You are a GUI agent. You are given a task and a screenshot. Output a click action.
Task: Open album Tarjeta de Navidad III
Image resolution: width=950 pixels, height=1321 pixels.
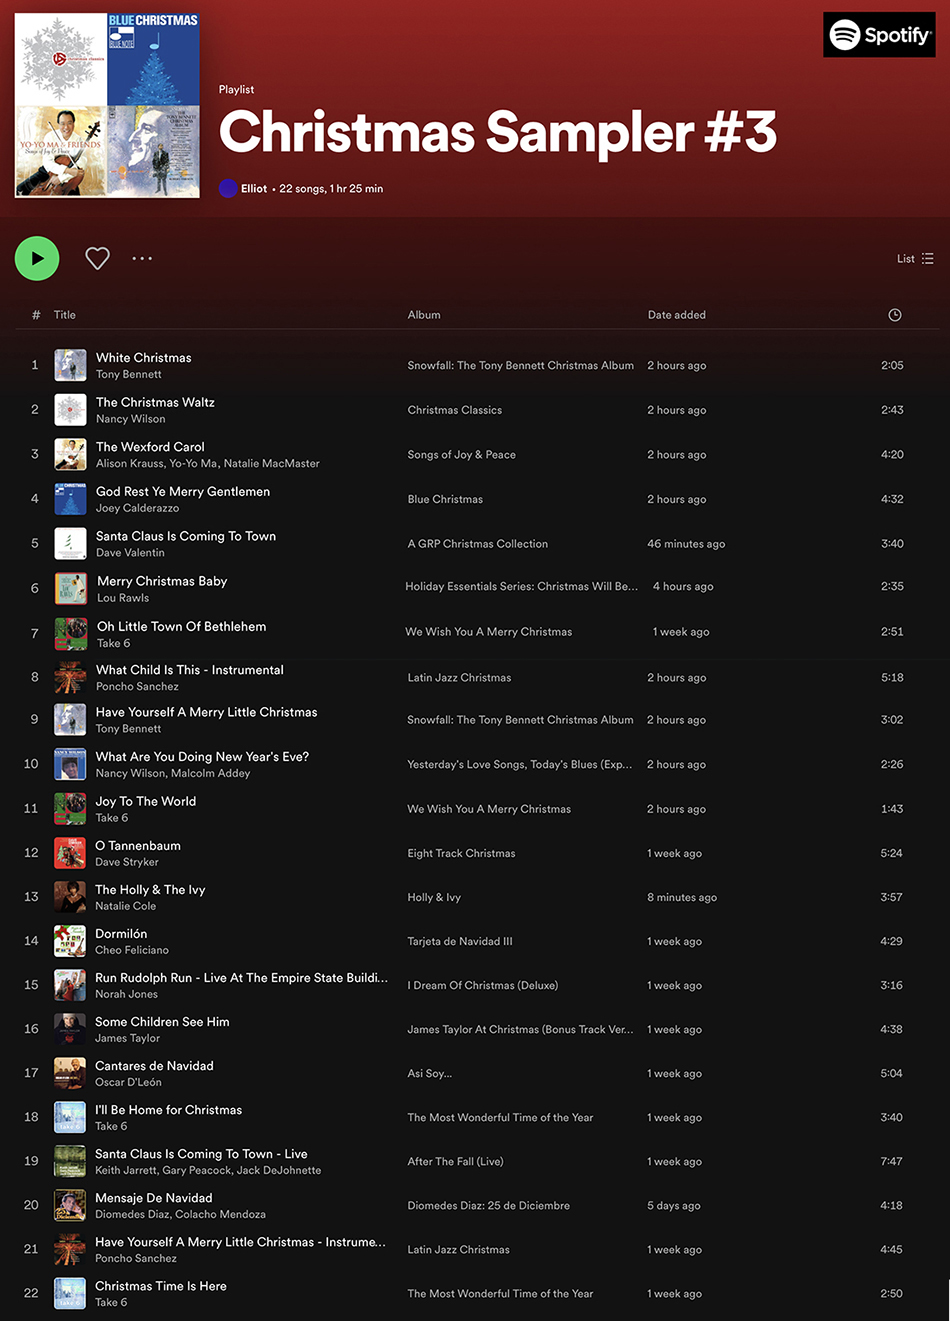point(460,941)
